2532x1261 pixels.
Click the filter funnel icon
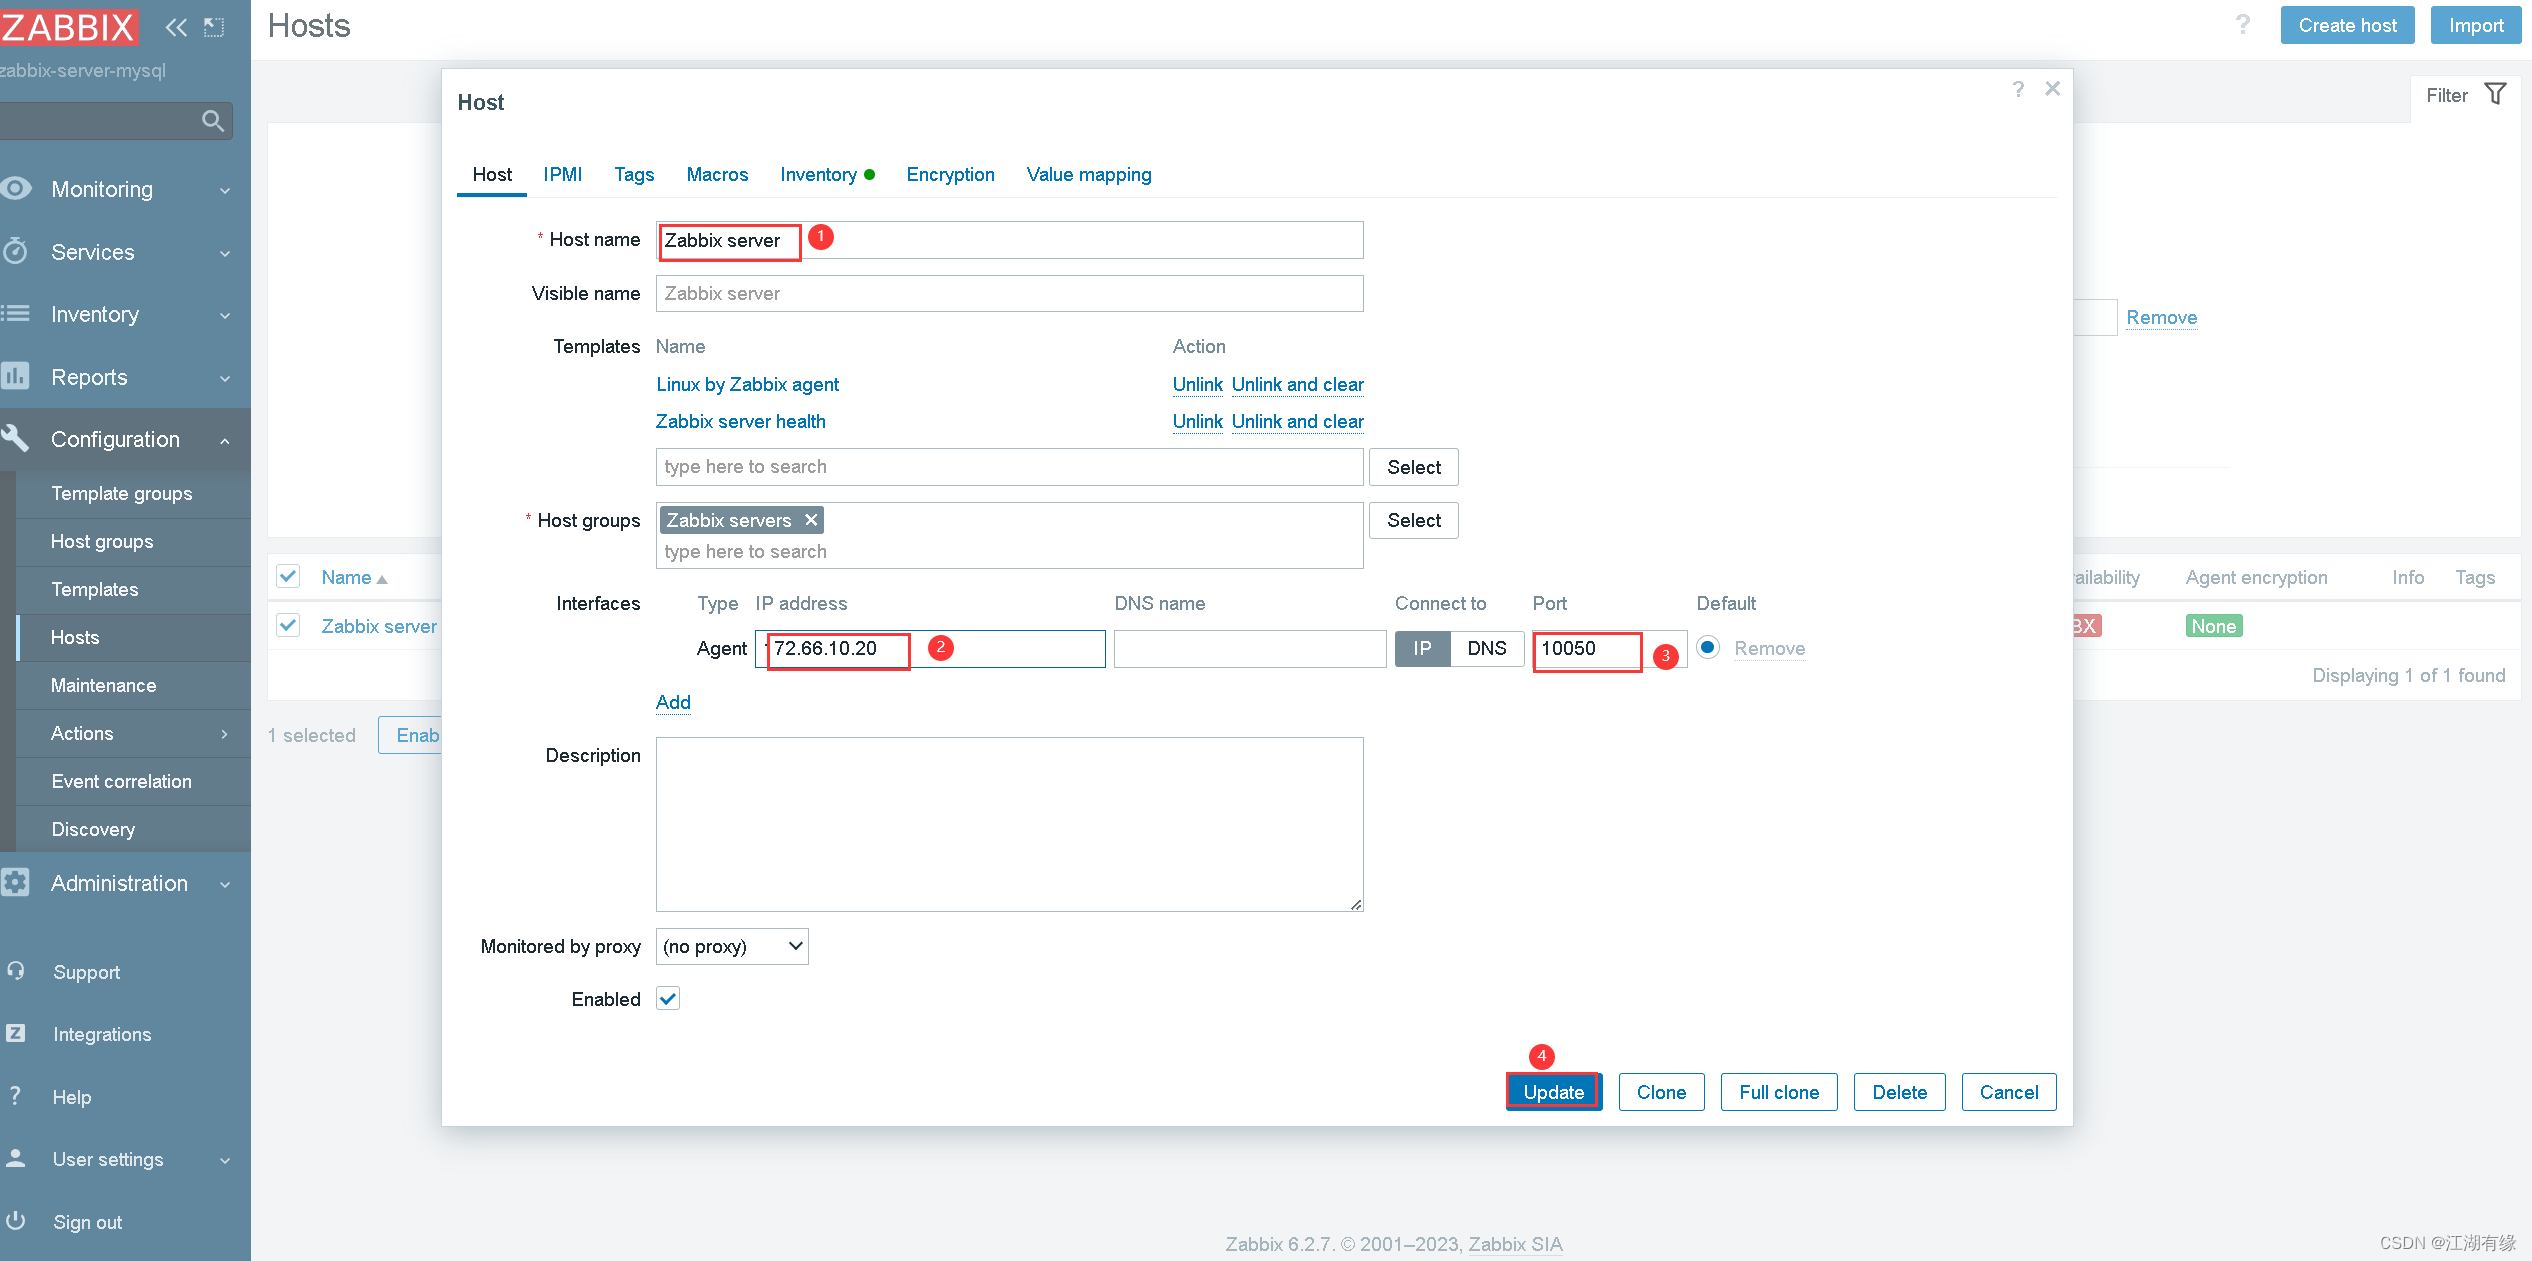click(x=2496, y=94)
